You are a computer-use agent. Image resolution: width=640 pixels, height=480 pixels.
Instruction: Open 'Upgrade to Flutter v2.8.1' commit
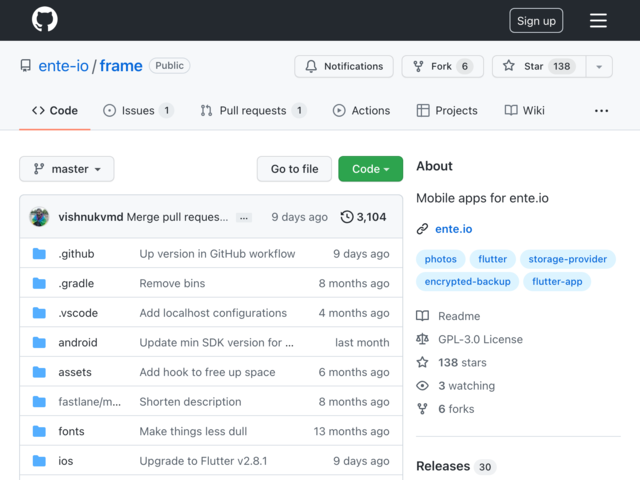click(203, 461)
